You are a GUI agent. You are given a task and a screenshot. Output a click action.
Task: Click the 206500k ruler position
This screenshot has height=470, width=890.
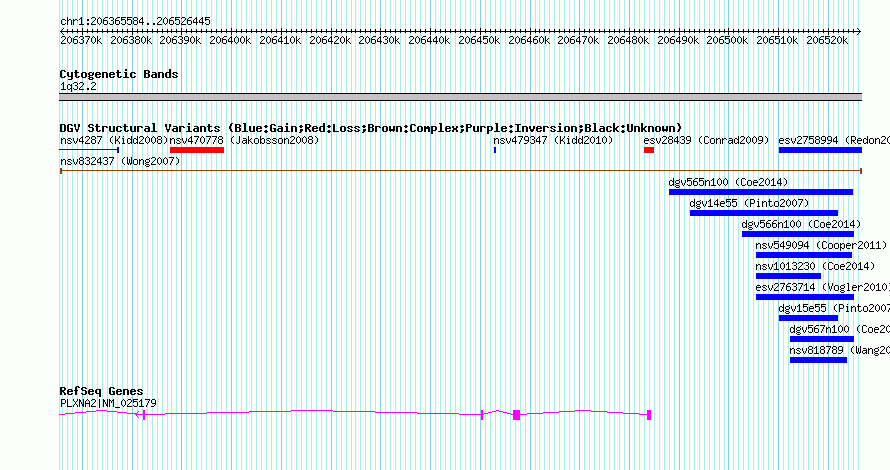[728, 40]
